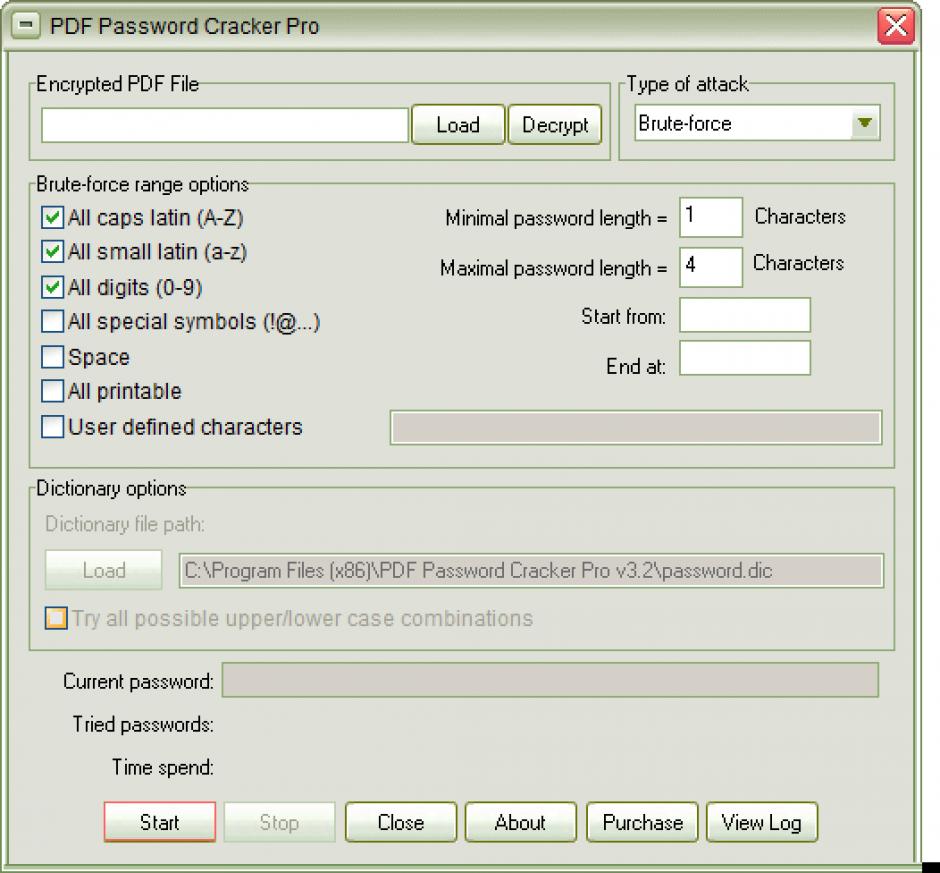Focus the Encrypted PDF File path field

coord(225,125)
